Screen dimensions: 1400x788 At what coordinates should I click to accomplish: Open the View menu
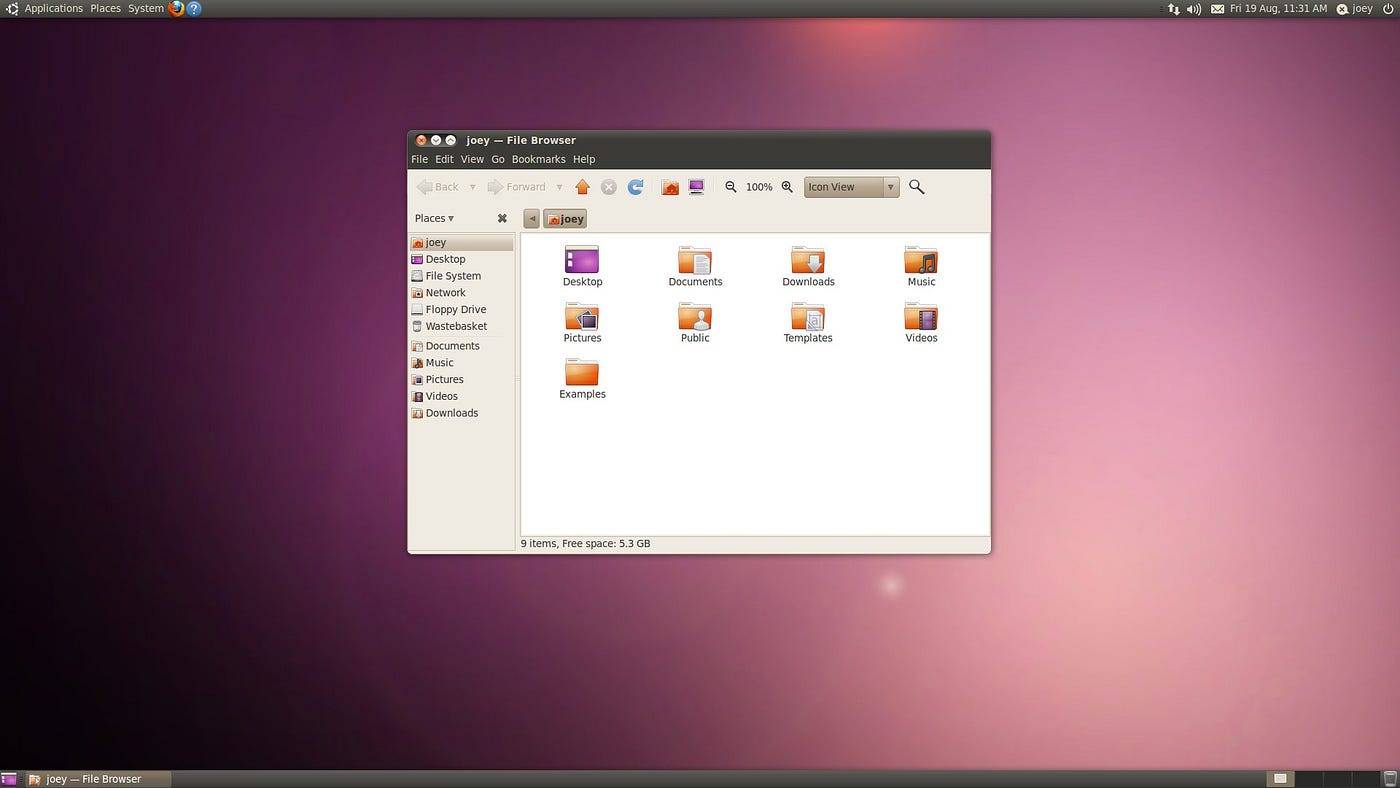[x=472, y=159]
